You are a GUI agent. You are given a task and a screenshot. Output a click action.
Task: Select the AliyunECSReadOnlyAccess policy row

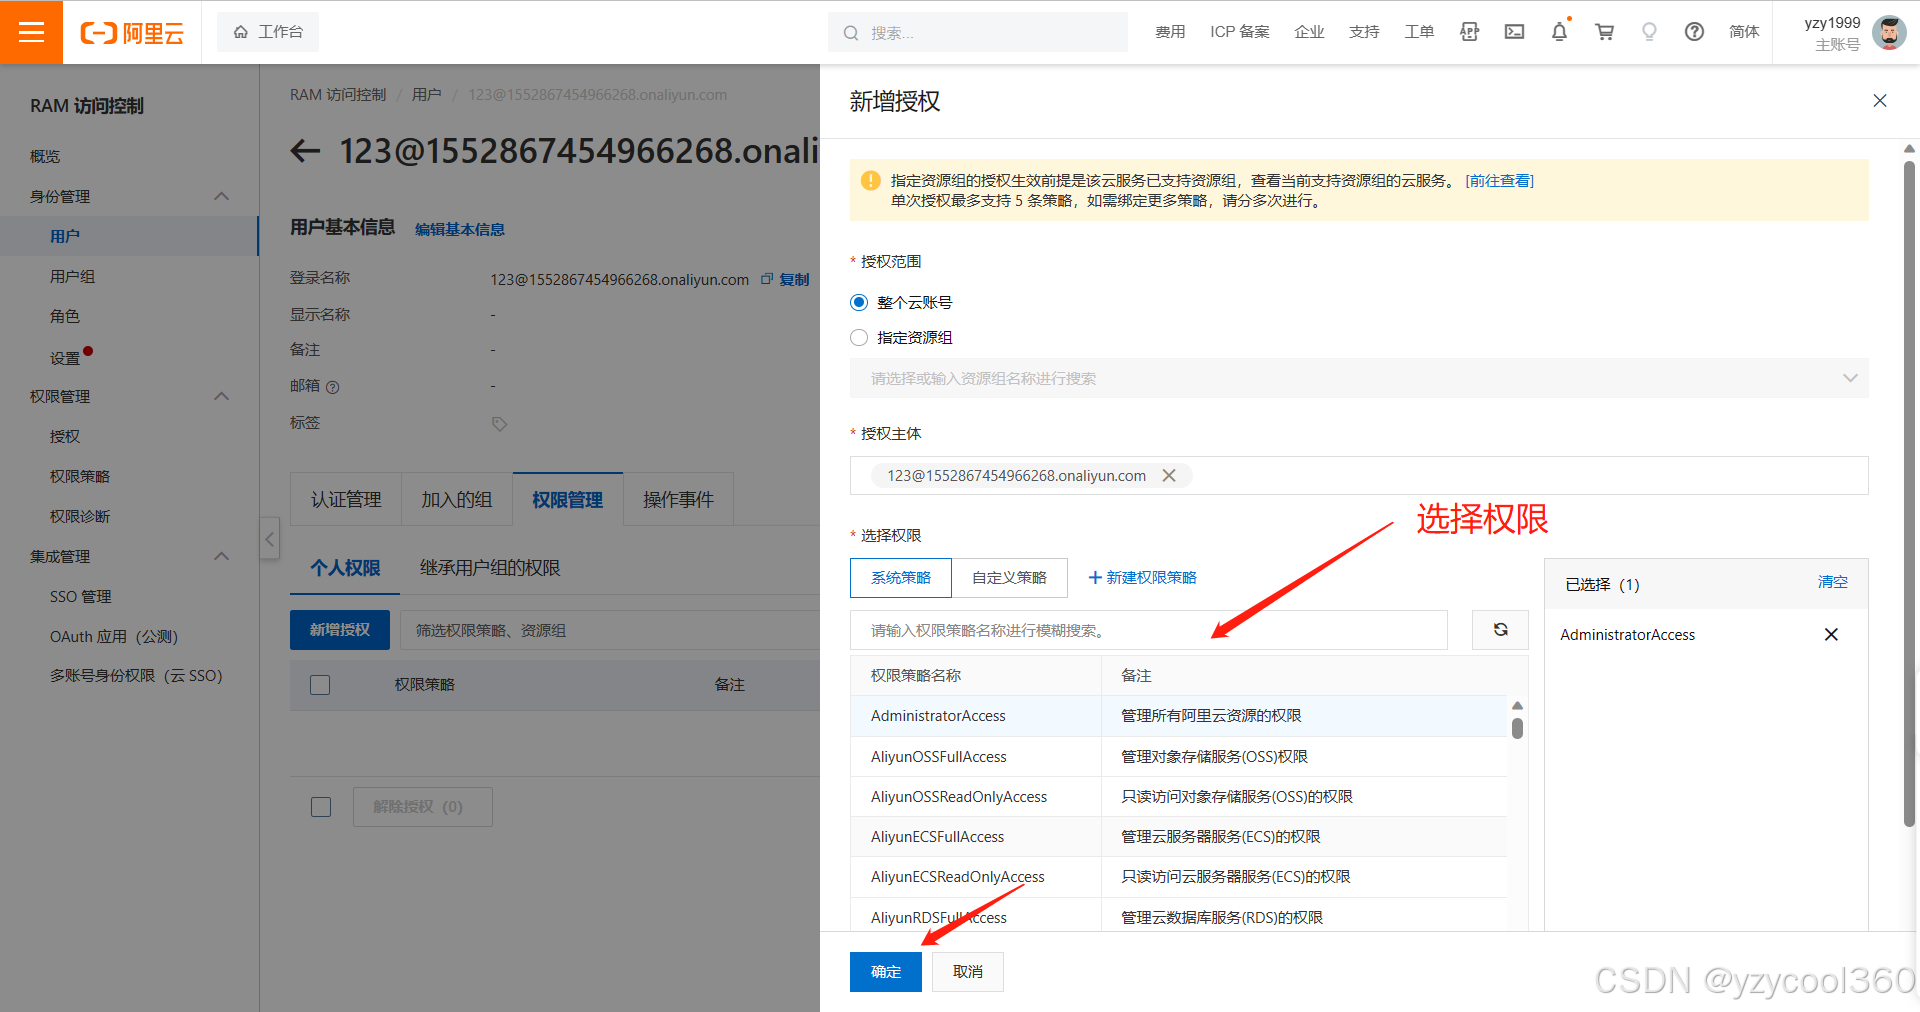point(1178,877)
